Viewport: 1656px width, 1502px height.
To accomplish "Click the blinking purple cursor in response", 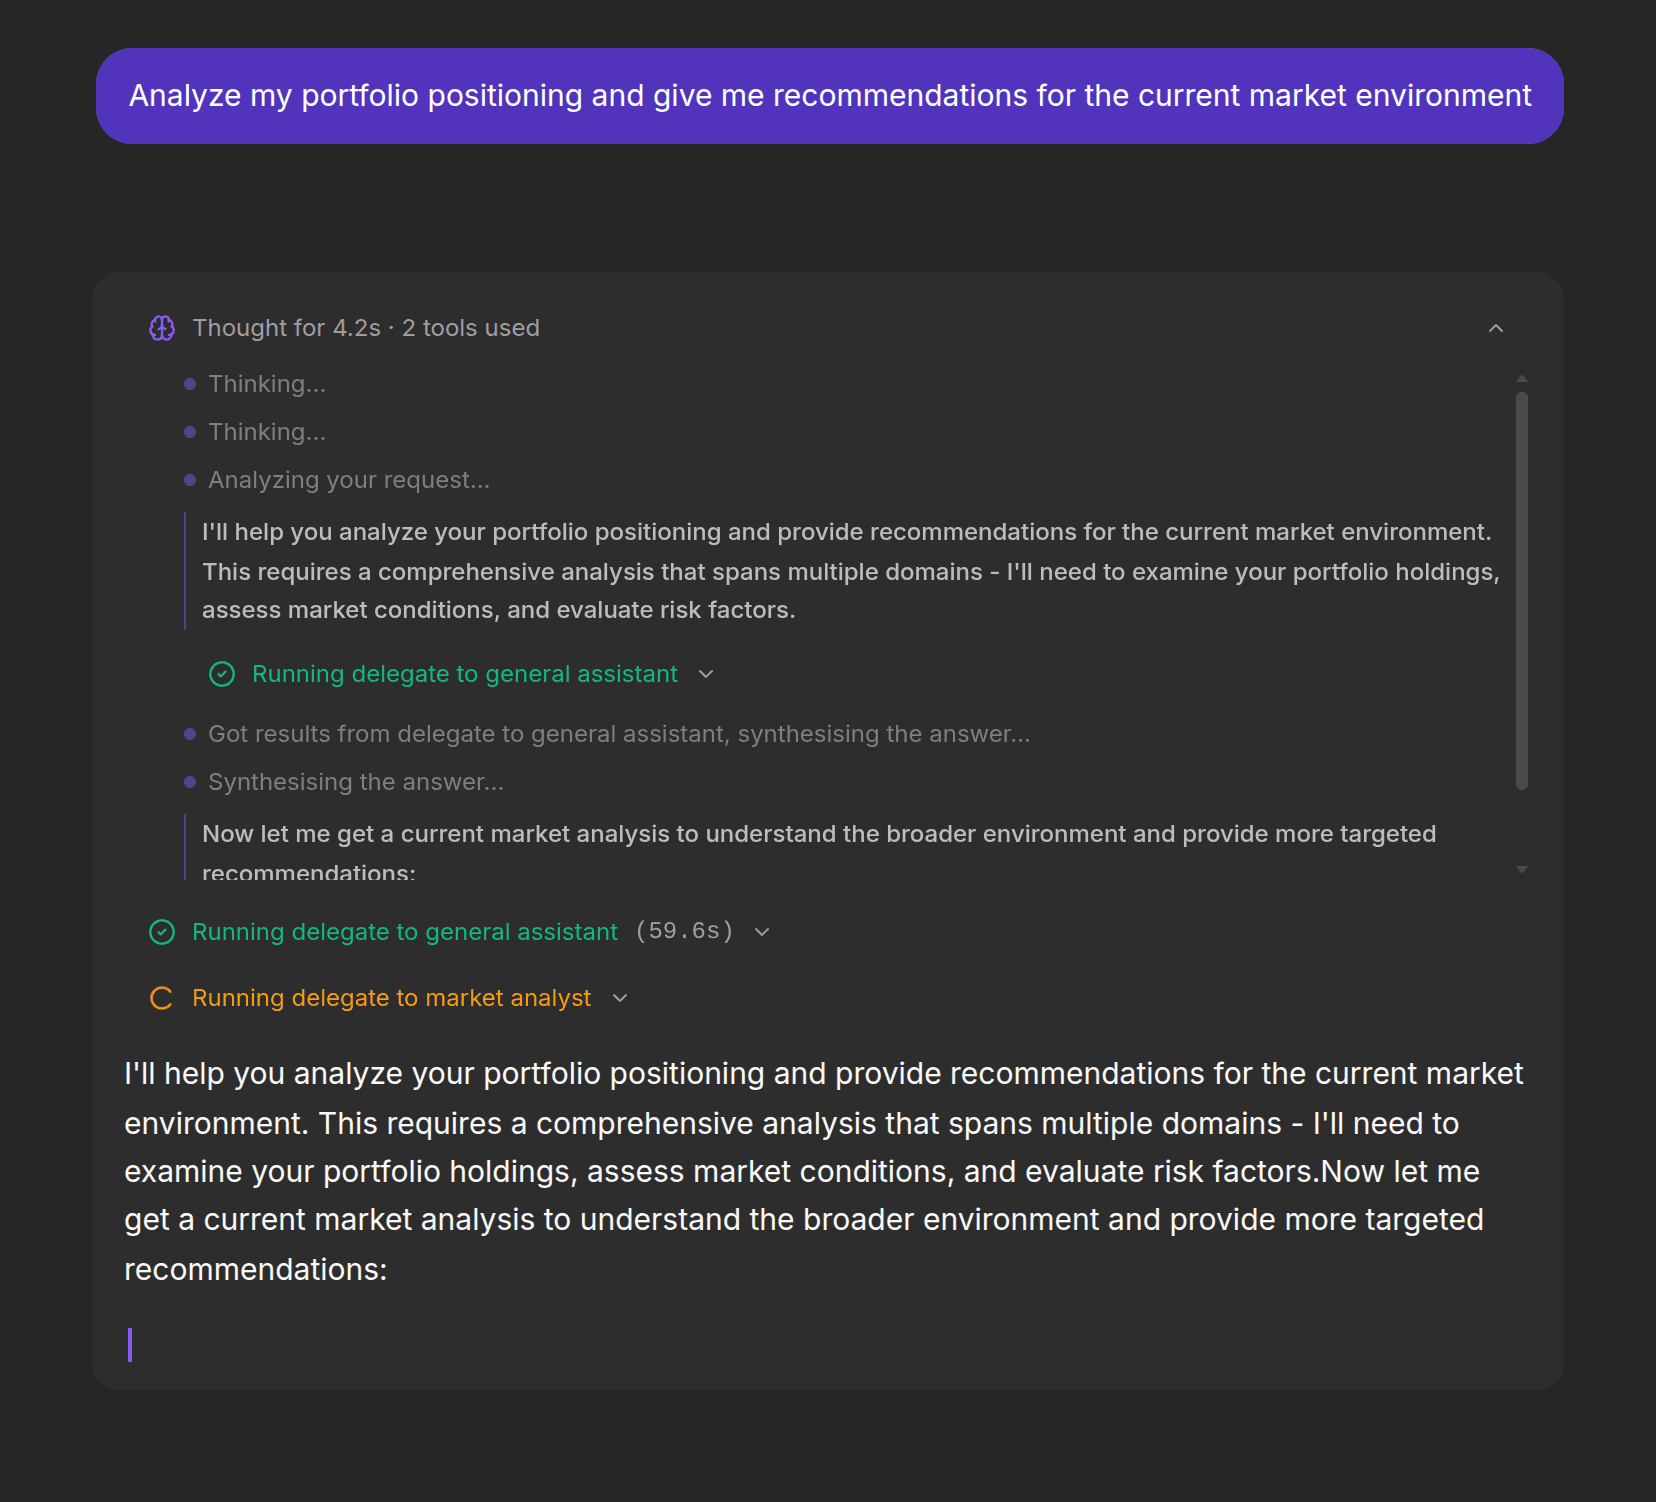I will point(130,1344).
